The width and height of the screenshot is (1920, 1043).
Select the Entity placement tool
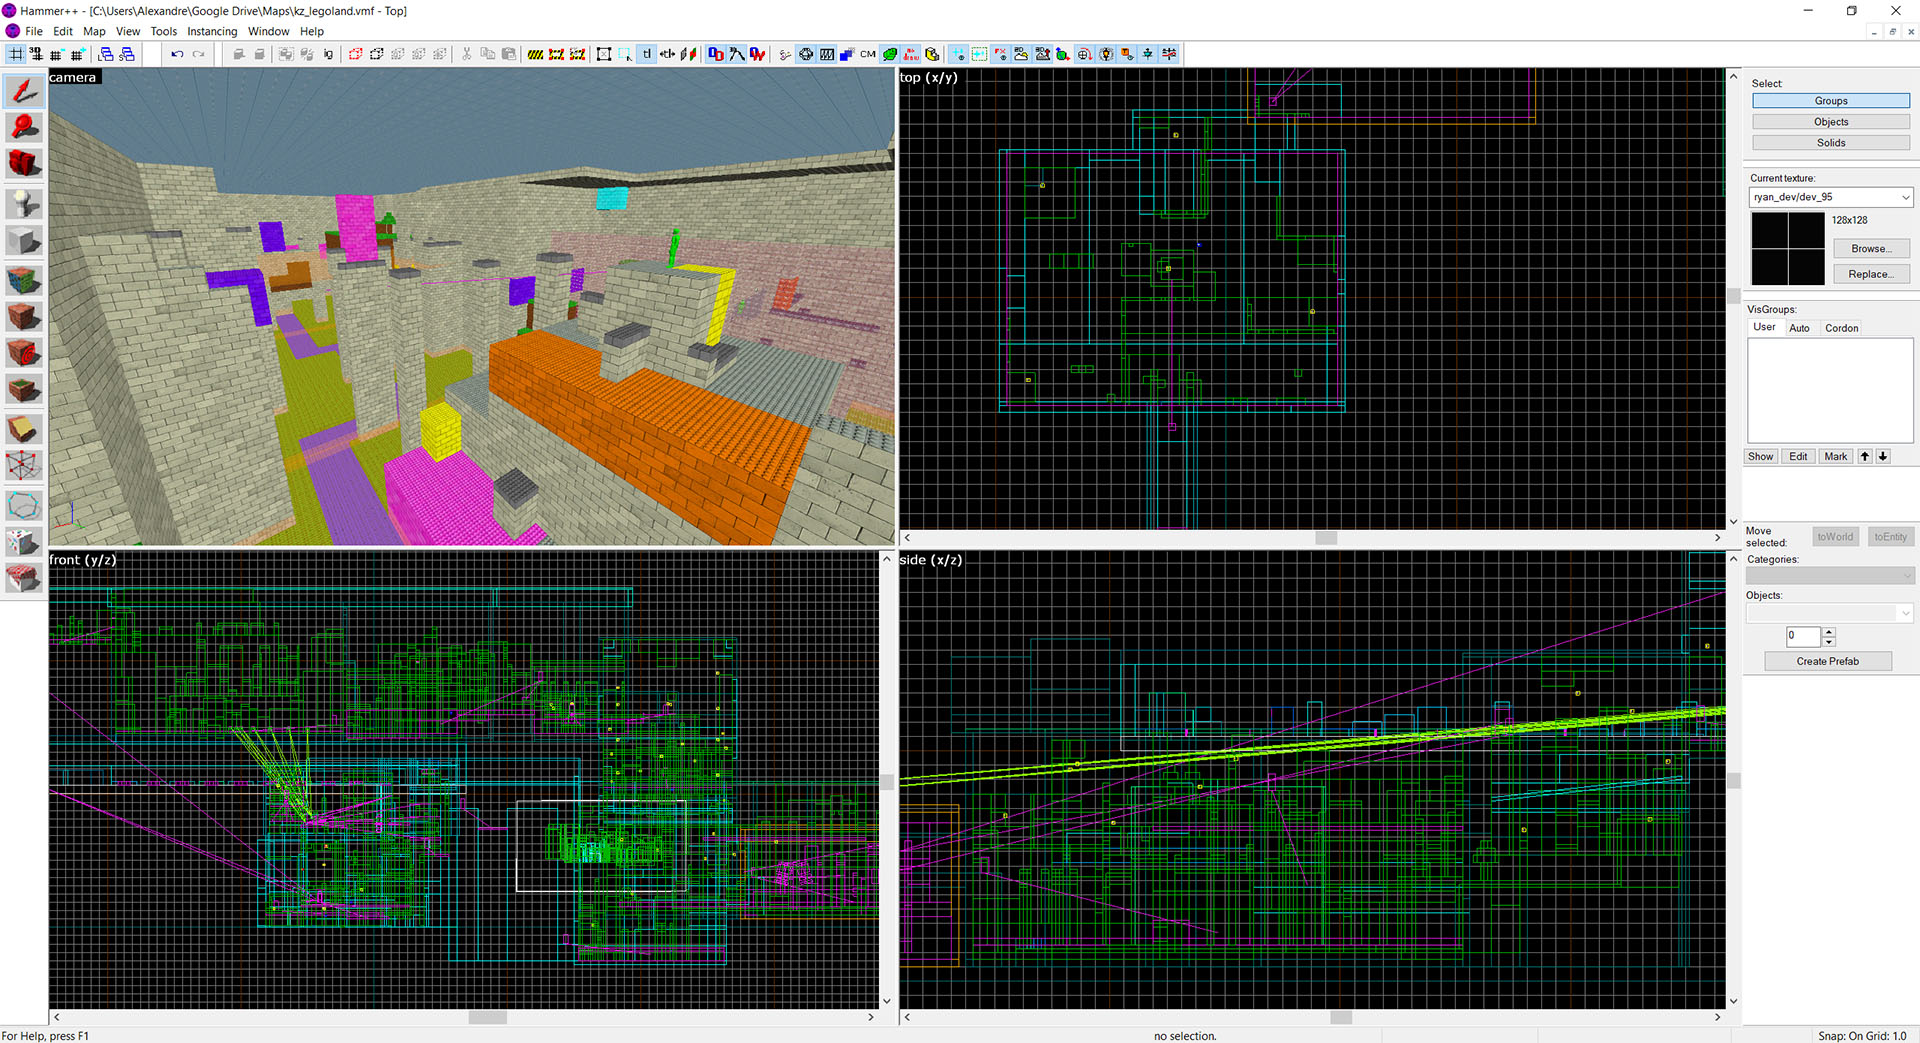coord(23,203)
